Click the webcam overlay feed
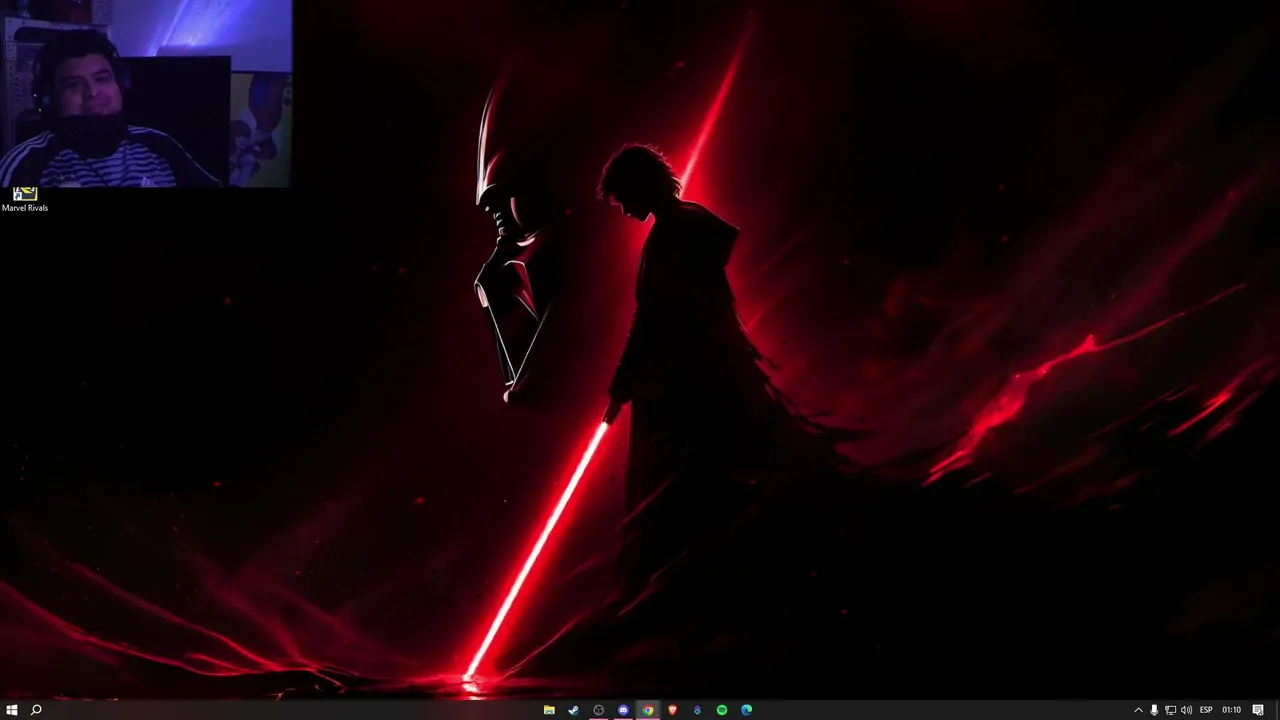 (x=146, y=94)
